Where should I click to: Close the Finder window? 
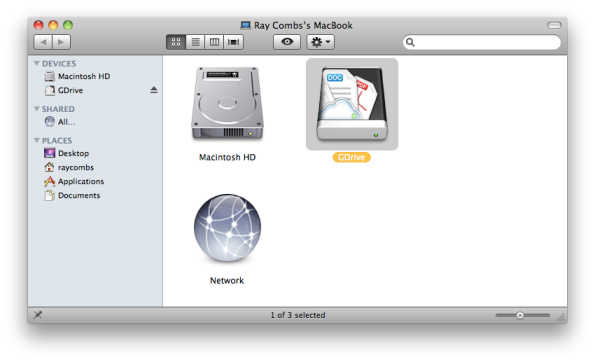click(x=38, y=25)
